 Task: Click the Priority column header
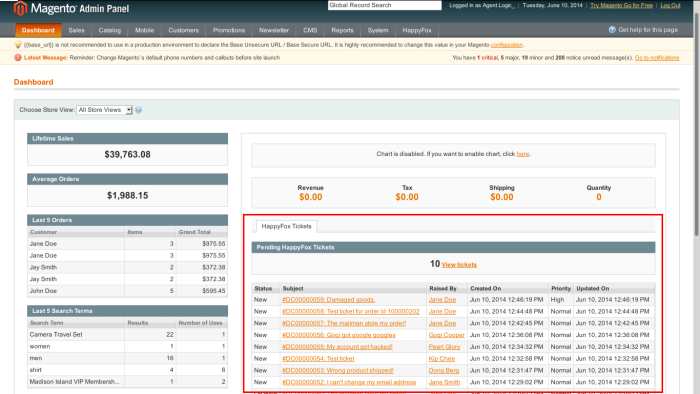[x=561, y=289]
